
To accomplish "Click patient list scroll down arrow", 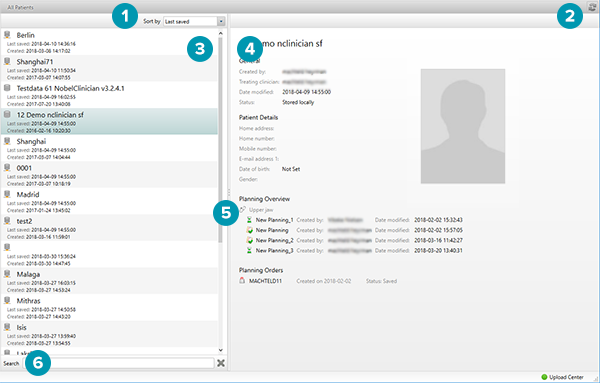I will (220, 350).
